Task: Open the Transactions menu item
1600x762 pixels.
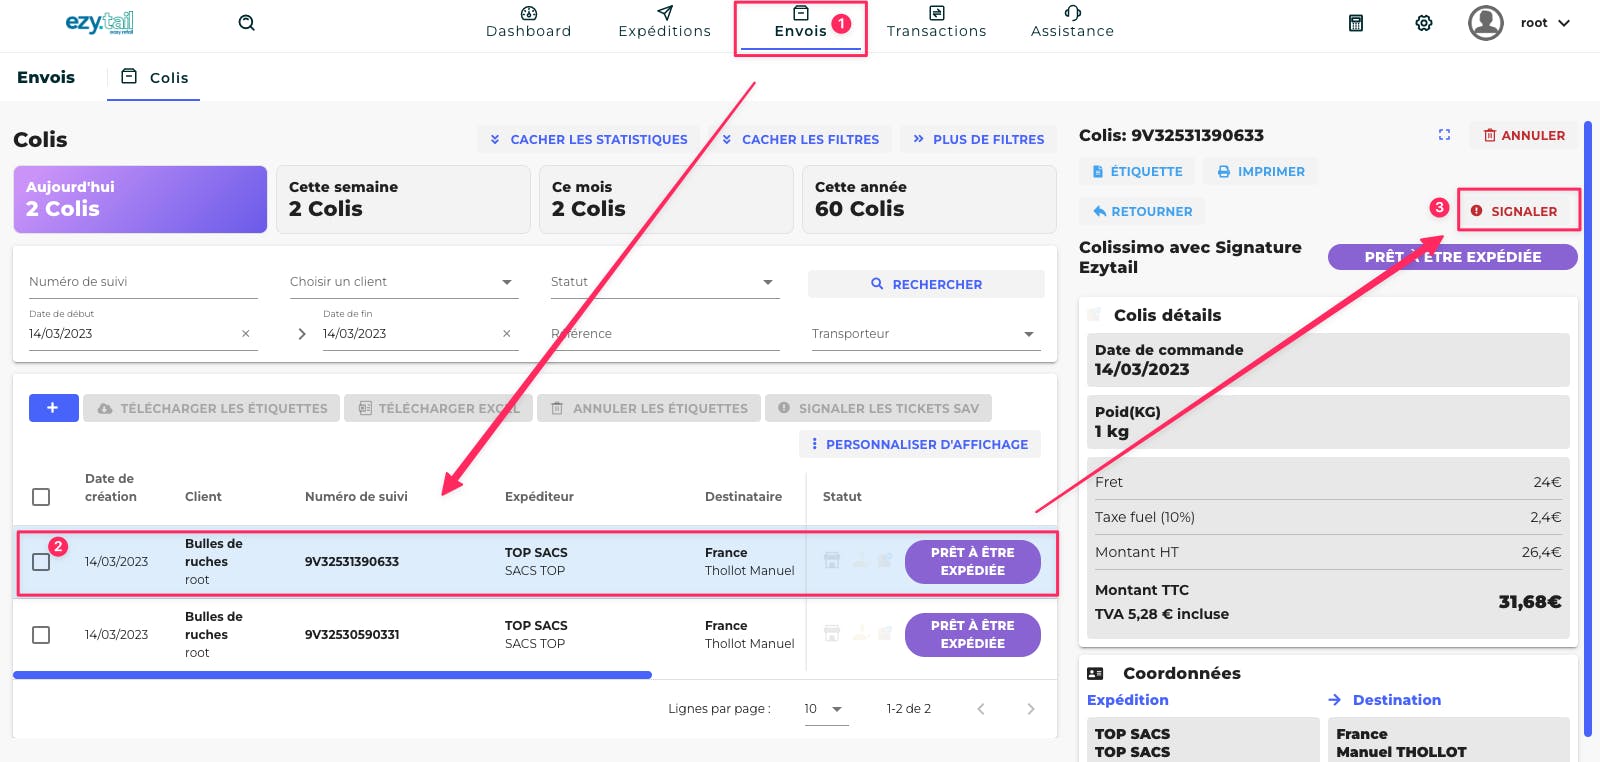Action: click(937, 23)
